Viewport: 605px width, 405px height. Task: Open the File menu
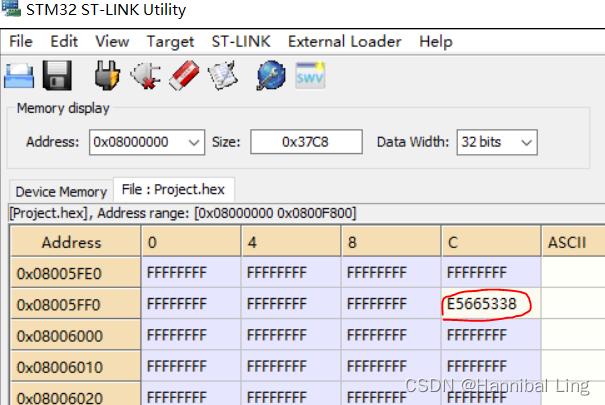(x=21, y=41)
